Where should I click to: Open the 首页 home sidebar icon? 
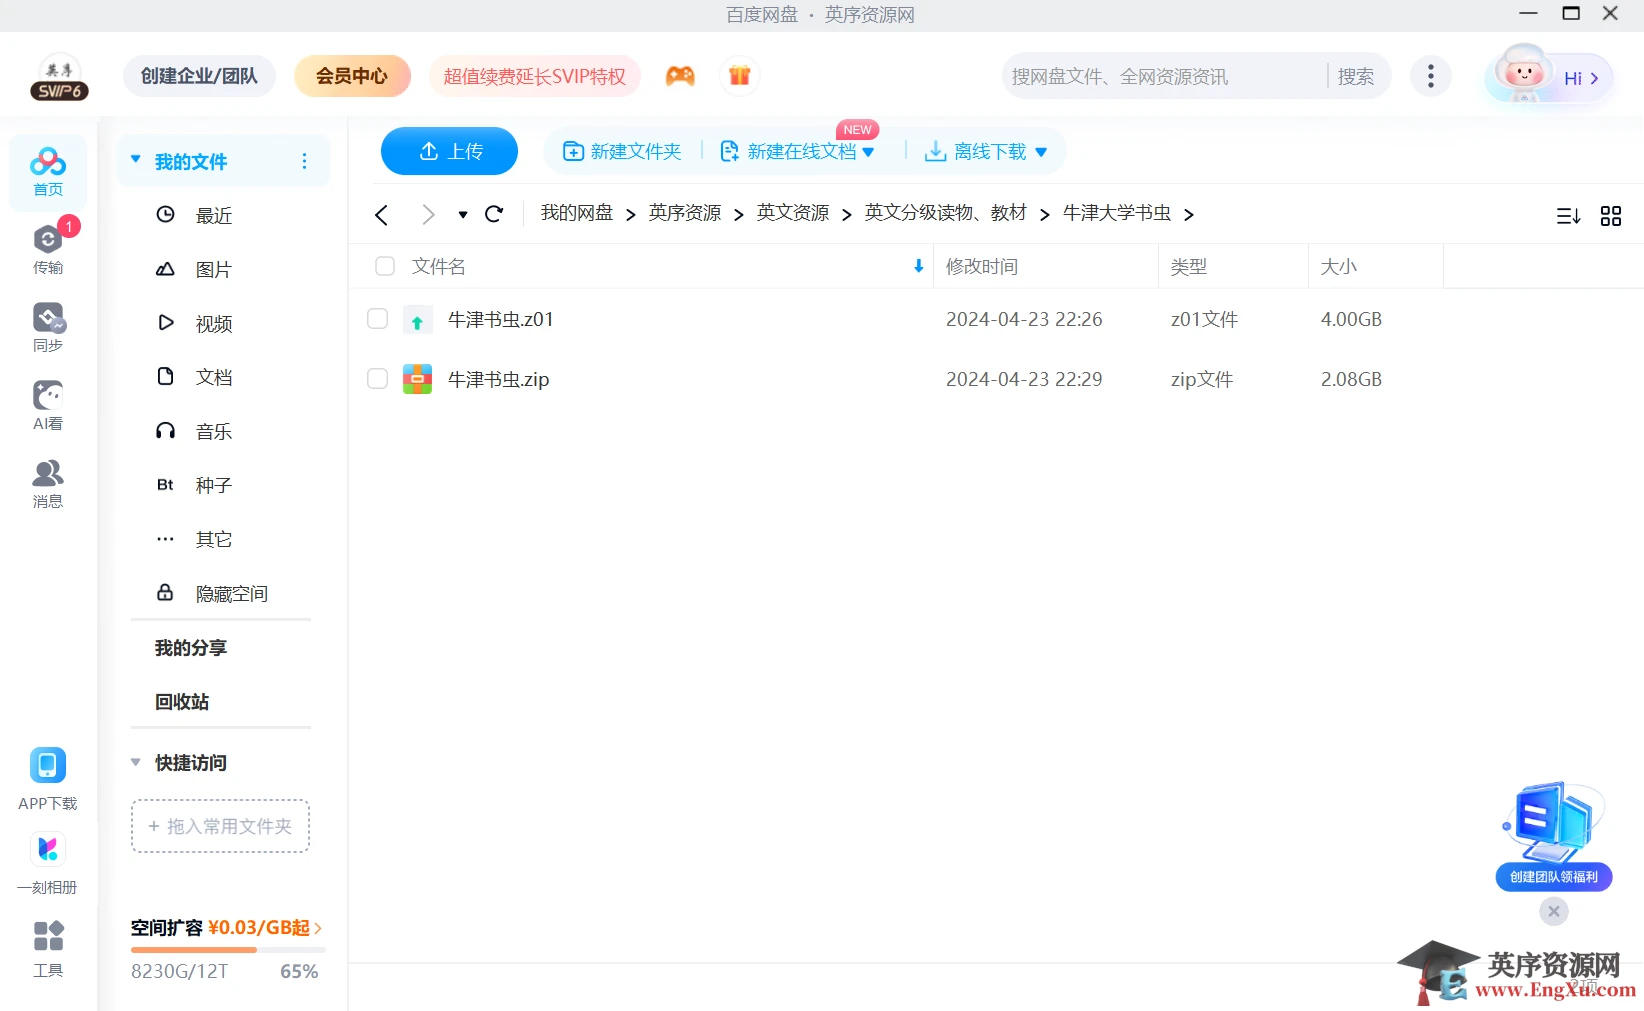point(48,172)
